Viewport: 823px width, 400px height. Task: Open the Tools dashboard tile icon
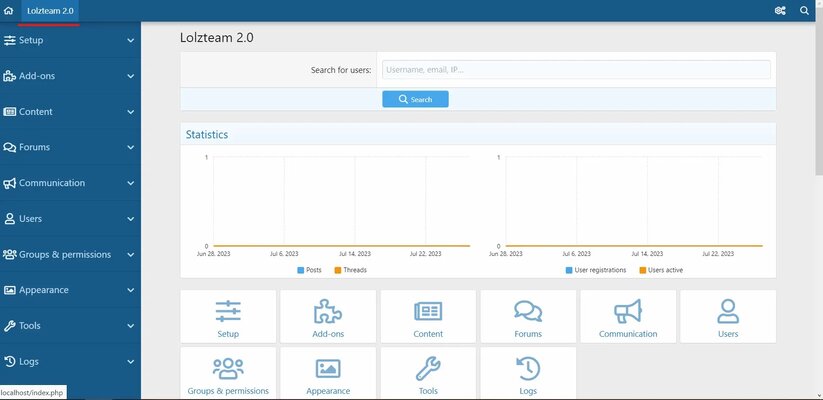click(x=428, y=369)
